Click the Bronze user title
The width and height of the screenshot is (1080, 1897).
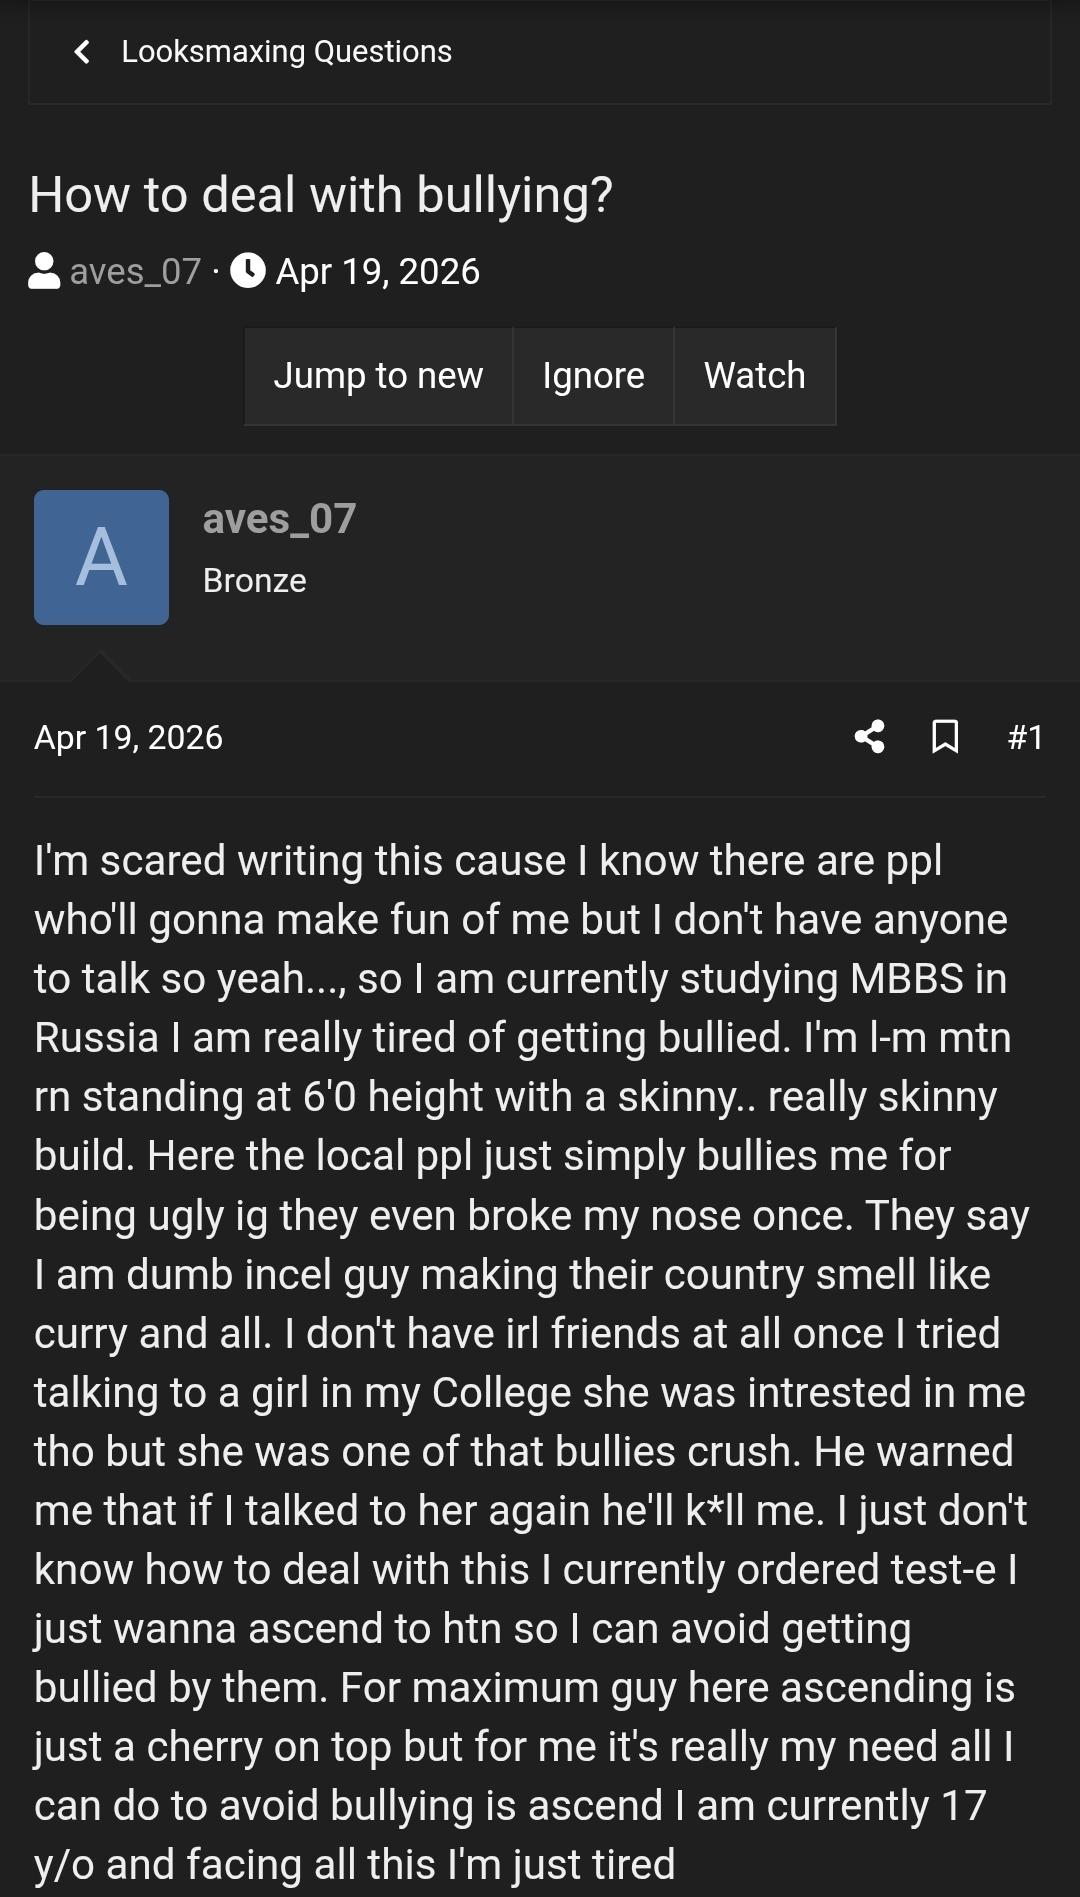click(x=255, y=581)
